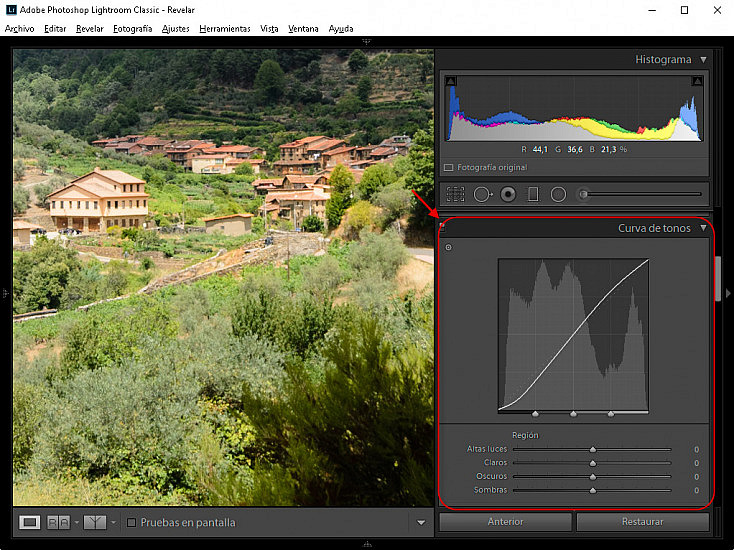
Task: Open the Vista menu
Action: point(269,29)
